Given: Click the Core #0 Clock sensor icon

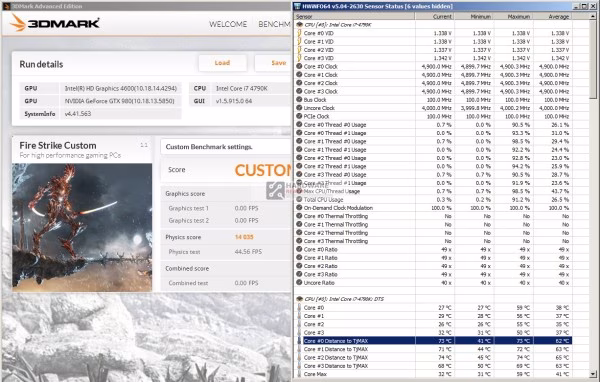Looking at the screenshot, I should point(299,66).
